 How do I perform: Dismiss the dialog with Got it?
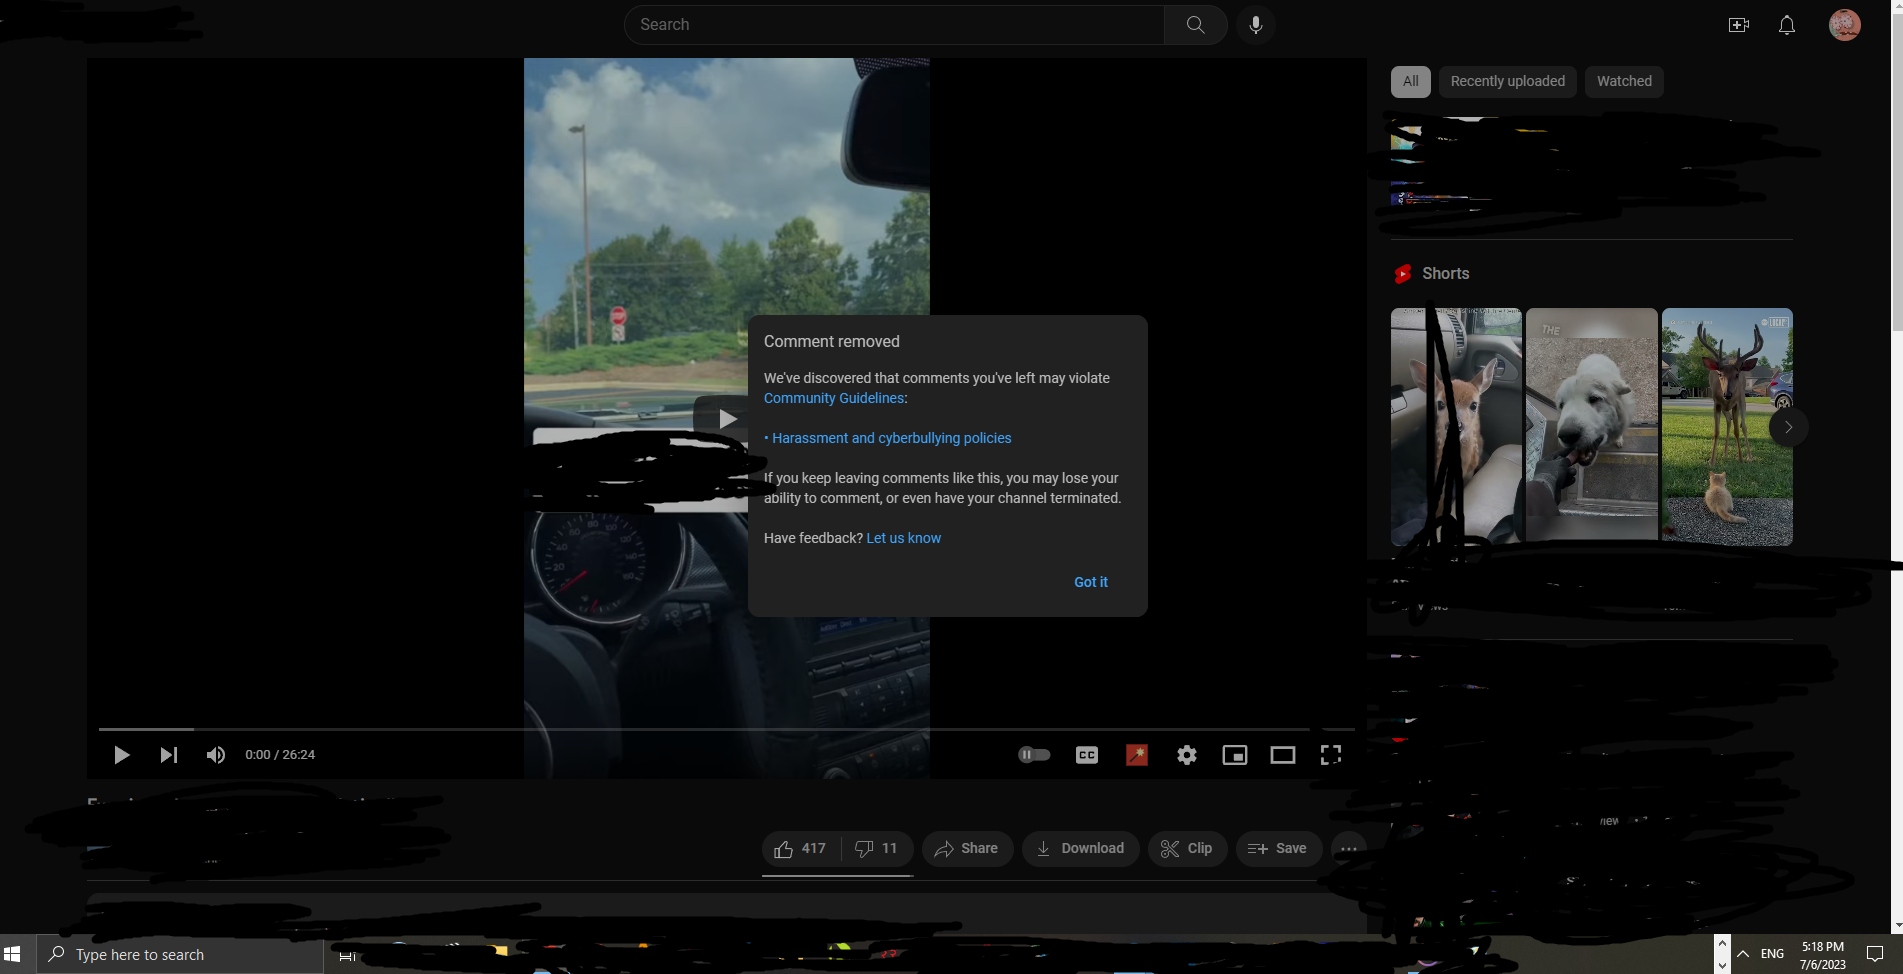(x=1090, y=582)
